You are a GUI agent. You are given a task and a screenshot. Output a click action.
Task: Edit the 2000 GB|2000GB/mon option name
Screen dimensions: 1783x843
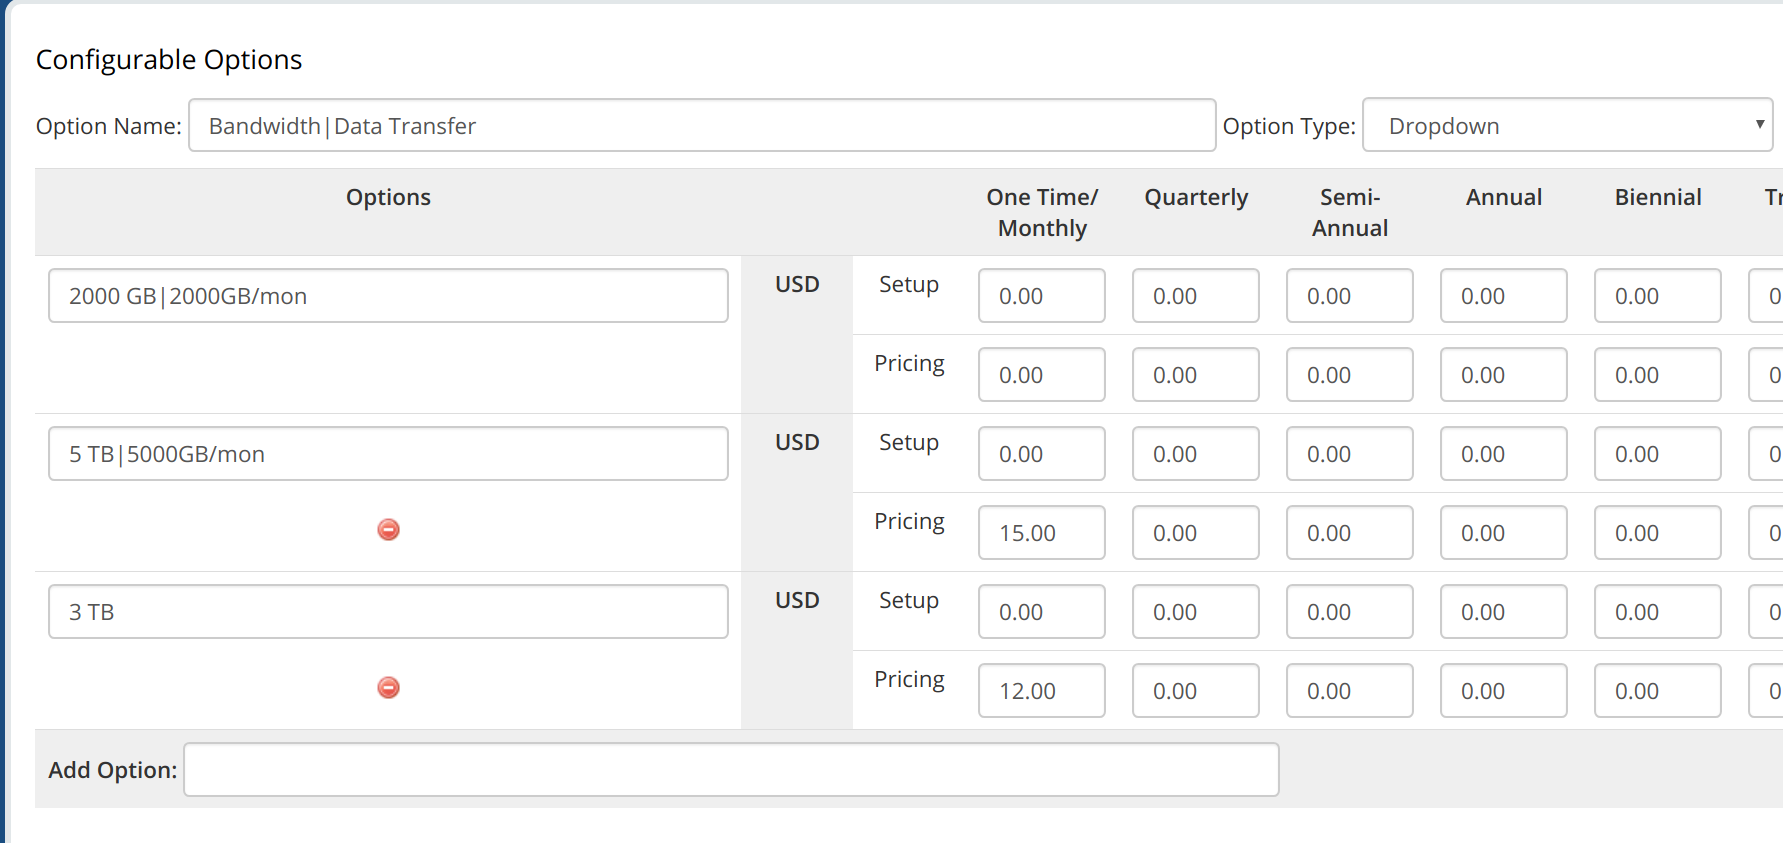(x=388, y=295)
